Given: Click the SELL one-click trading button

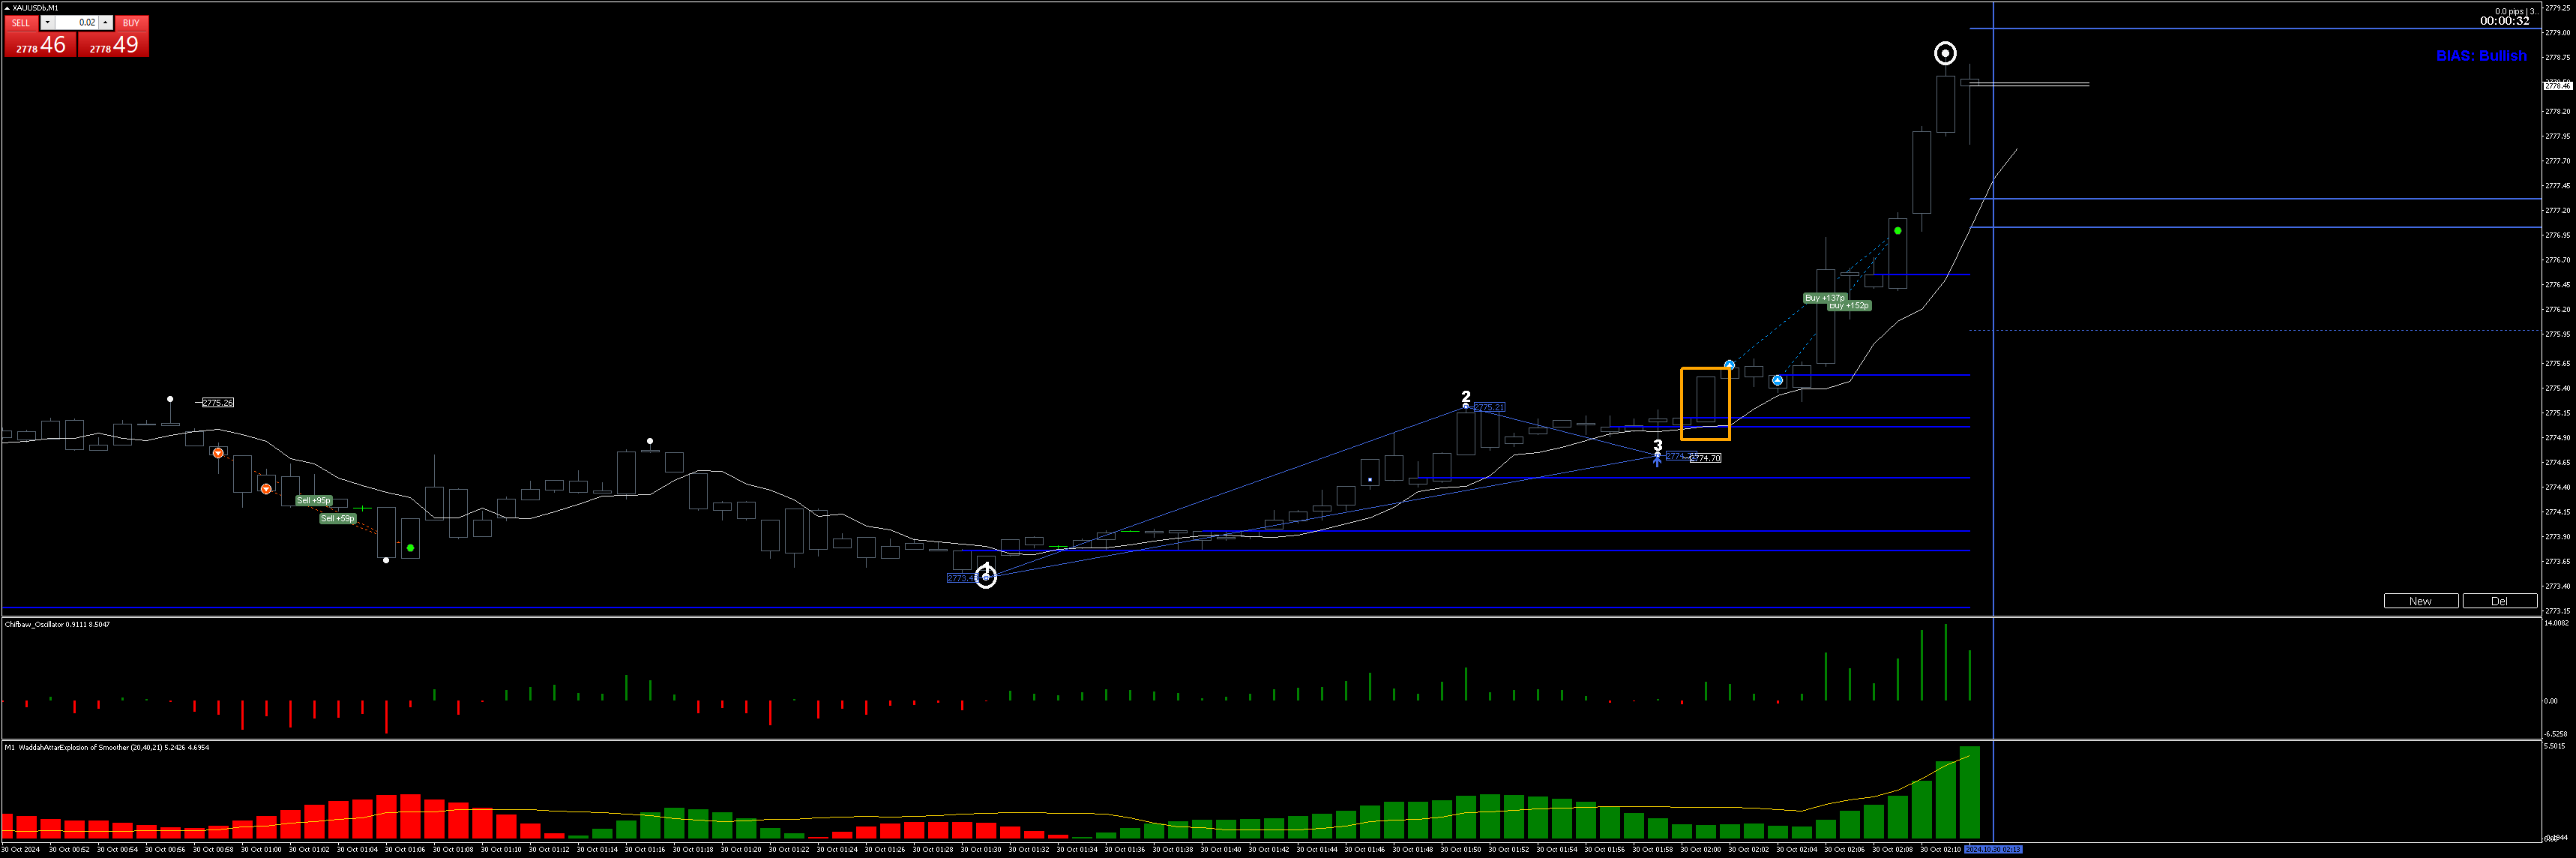Looking at the screenshot, I should click(x=20, y=23).
